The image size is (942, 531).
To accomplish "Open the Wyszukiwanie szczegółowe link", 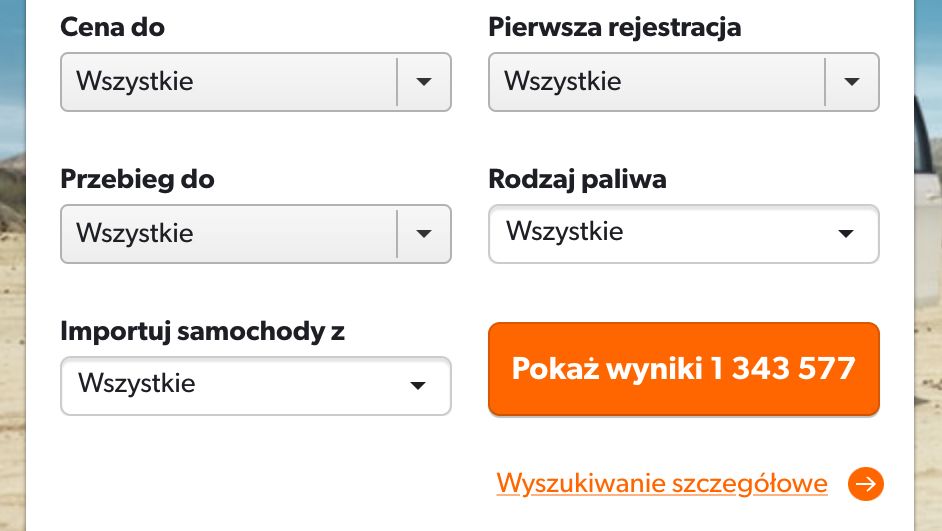I will [662, 484].
